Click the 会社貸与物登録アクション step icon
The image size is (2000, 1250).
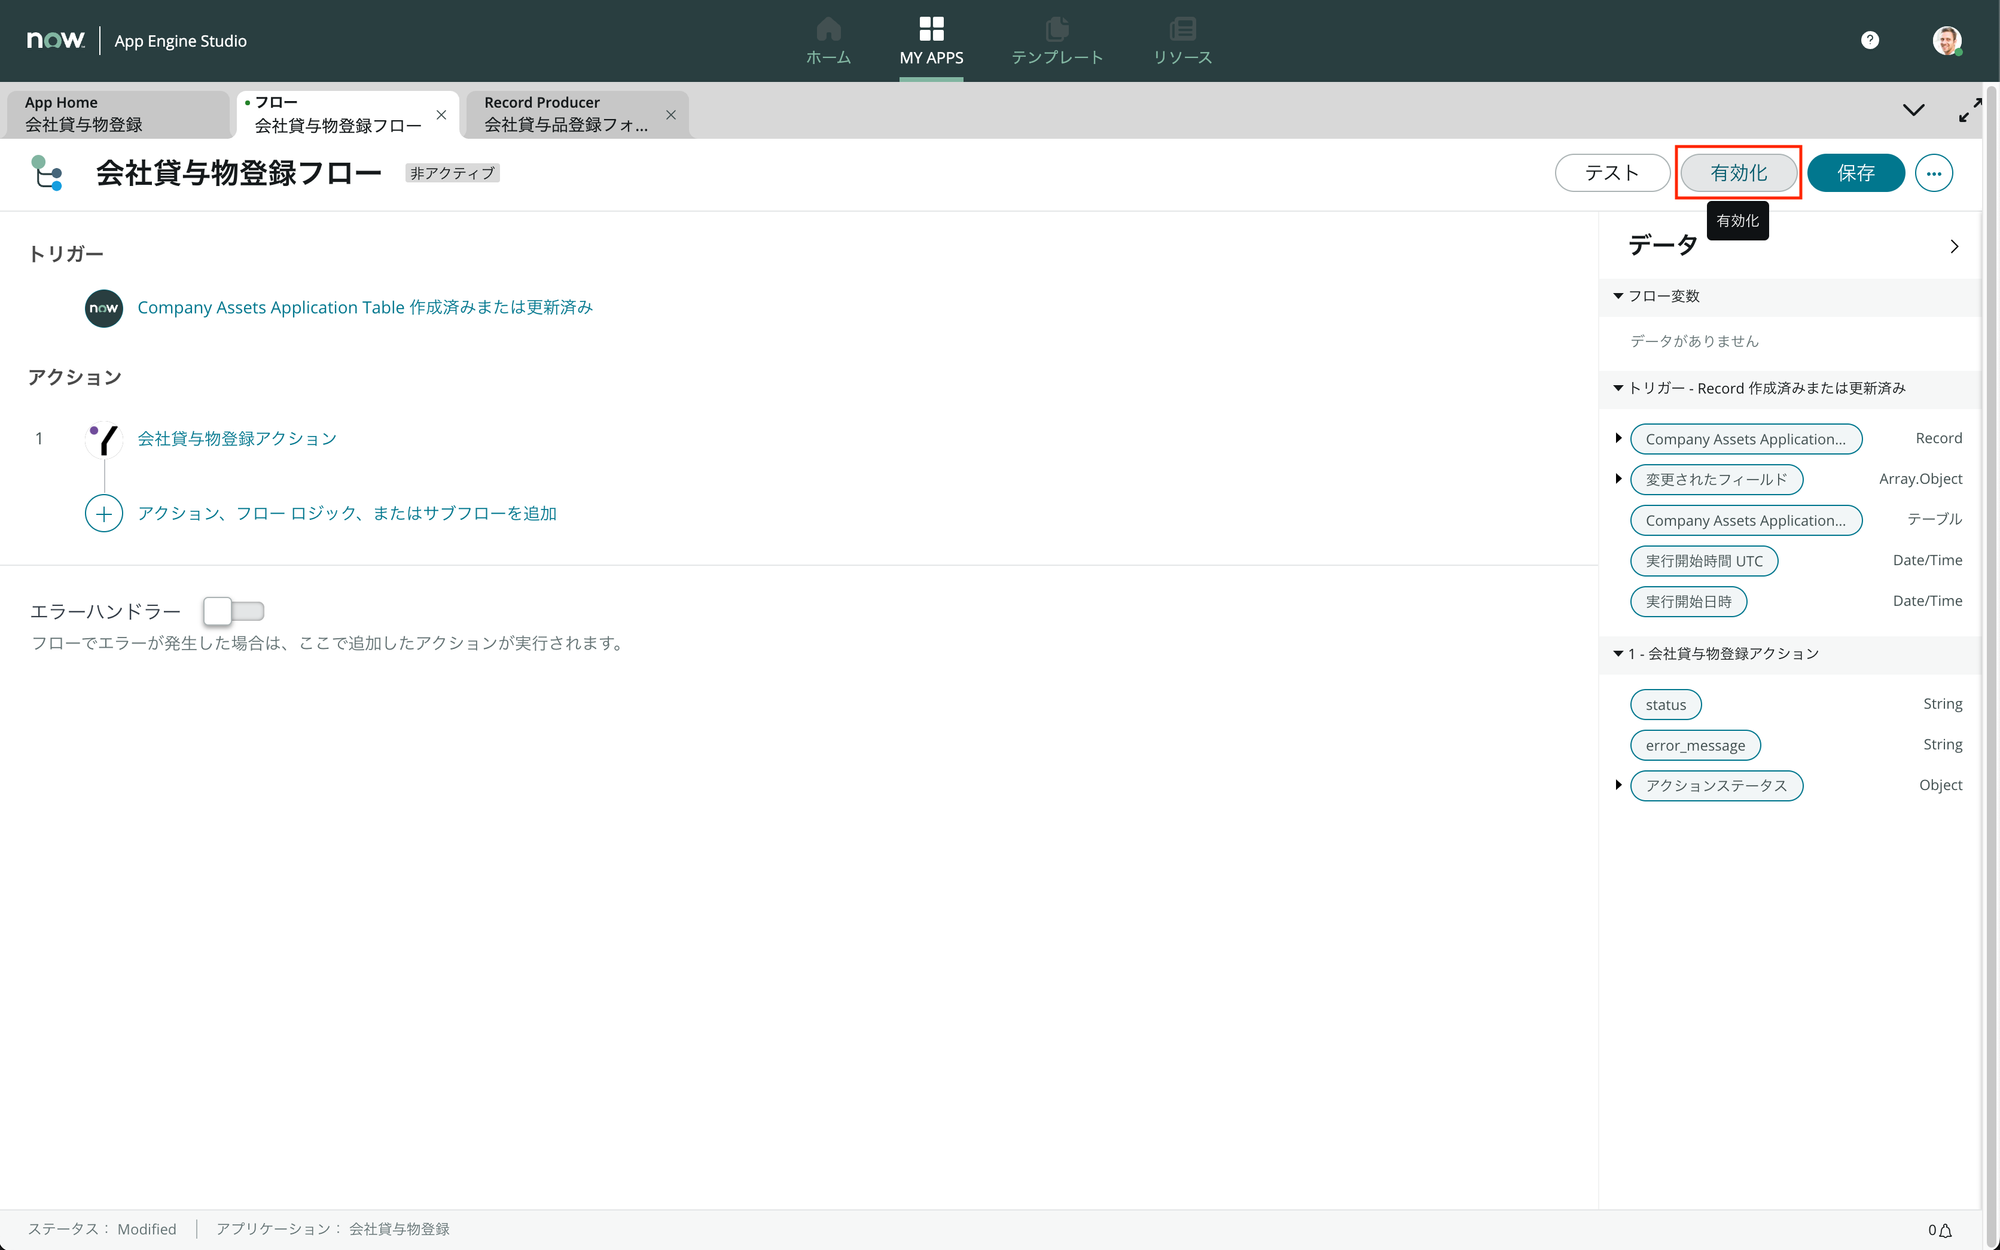[104, 439]
